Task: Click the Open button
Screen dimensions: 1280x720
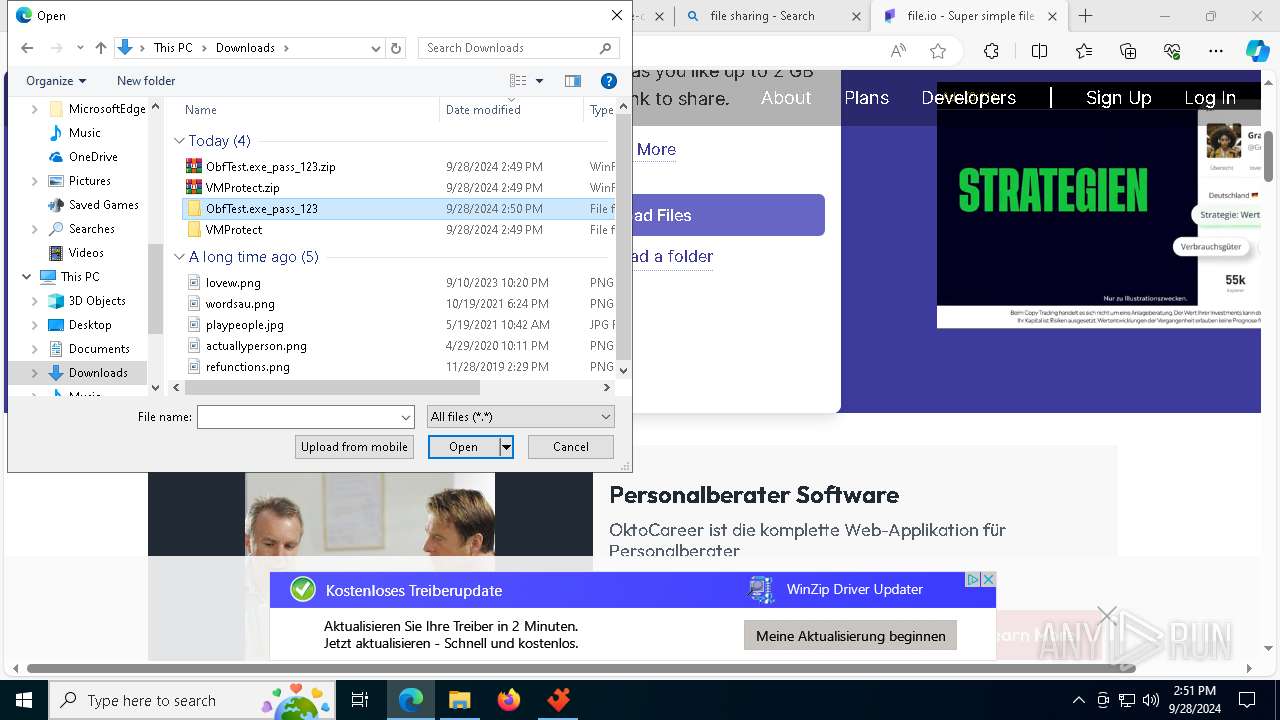Action: (464, 447)
